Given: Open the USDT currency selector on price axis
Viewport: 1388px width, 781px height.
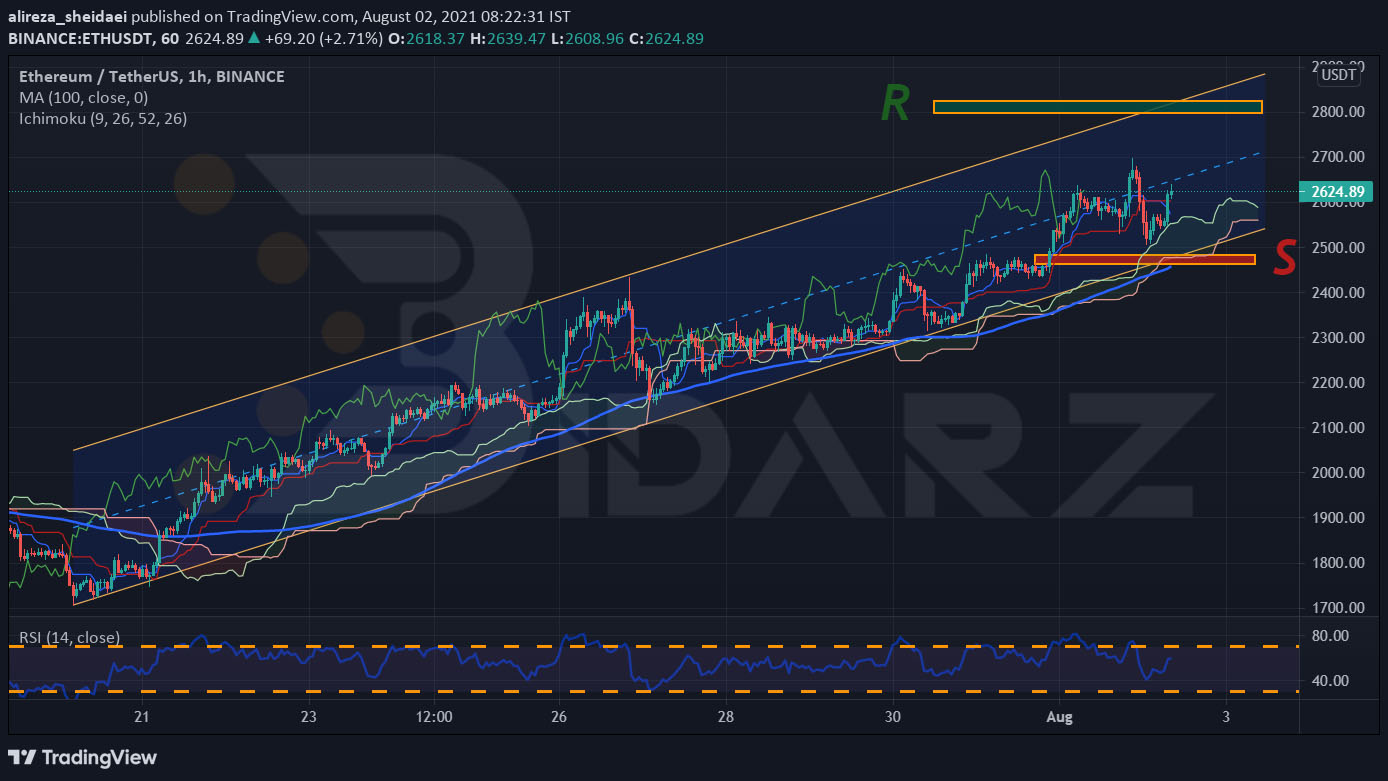Looking at the screenshot, I should point(1338,75).
